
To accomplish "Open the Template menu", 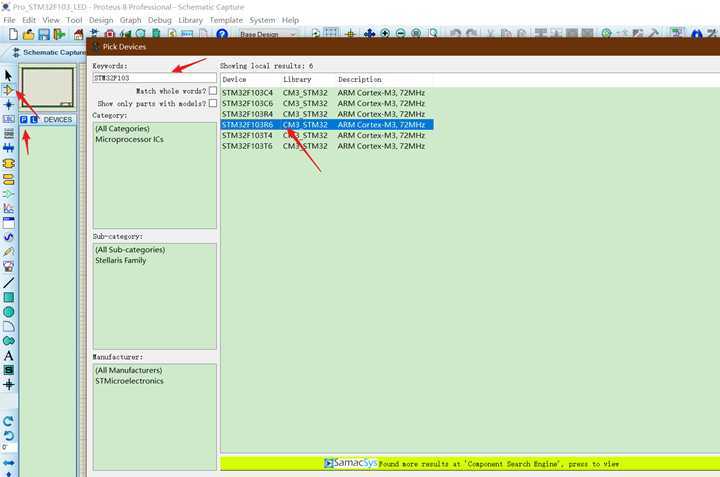I will click(x=226, y=20).
